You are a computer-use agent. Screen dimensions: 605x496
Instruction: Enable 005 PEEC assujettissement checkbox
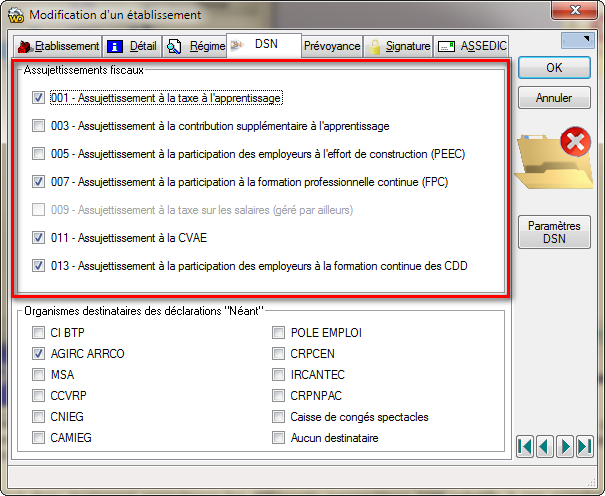38,154
